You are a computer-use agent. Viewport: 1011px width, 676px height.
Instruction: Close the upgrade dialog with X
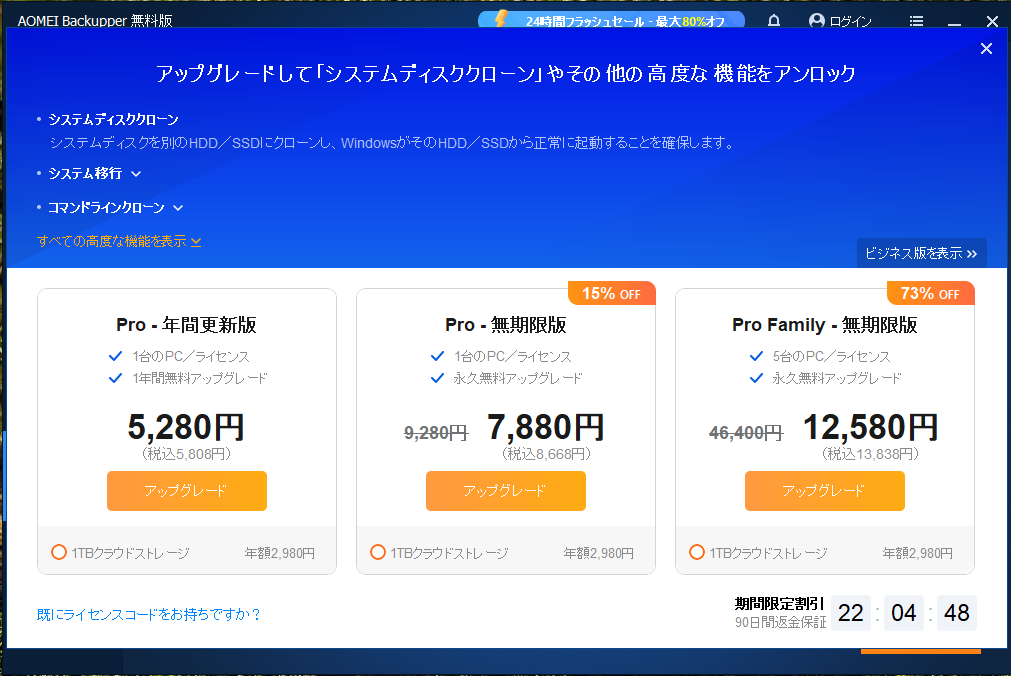point(986,48)
